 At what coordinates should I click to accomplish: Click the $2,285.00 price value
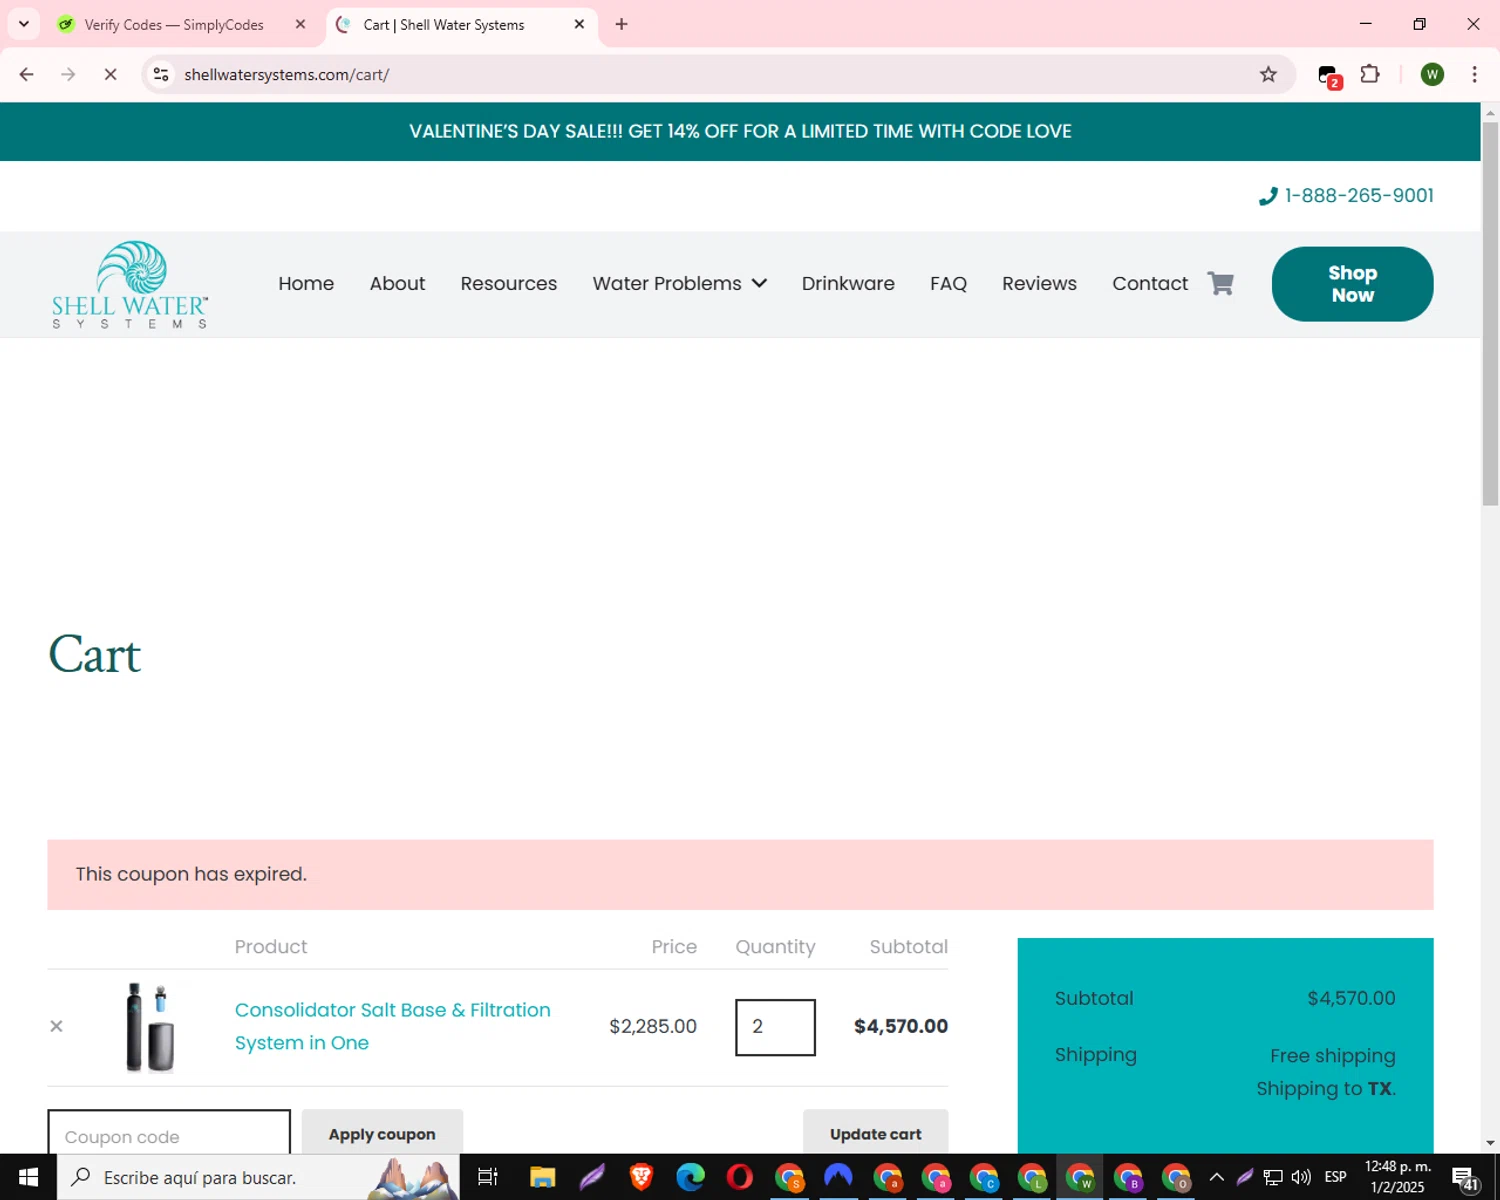coord(653,1026)
